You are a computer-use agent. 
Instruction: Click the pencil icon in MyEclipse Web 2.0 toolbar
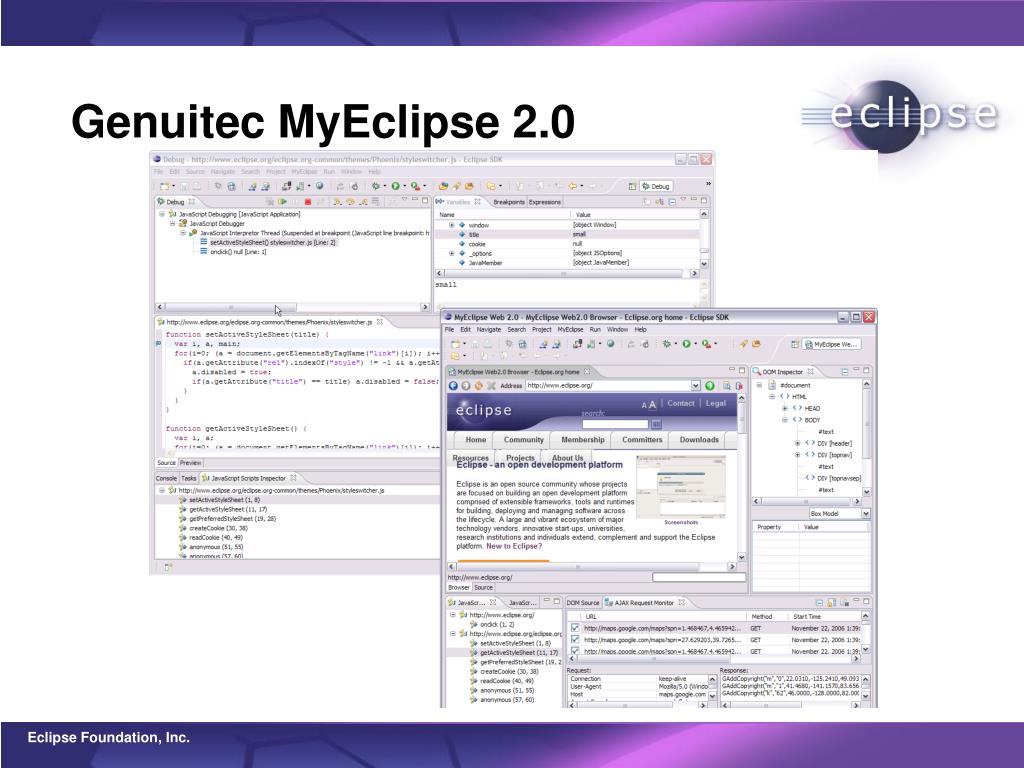743,344
